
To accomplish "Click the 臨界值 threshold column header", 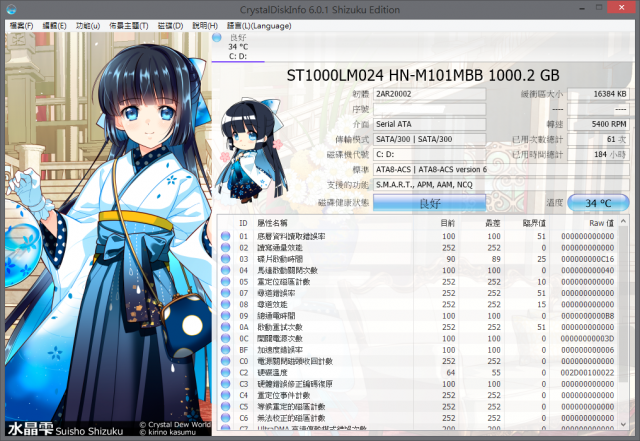I will pyautogui.click(x=534, y=223).
